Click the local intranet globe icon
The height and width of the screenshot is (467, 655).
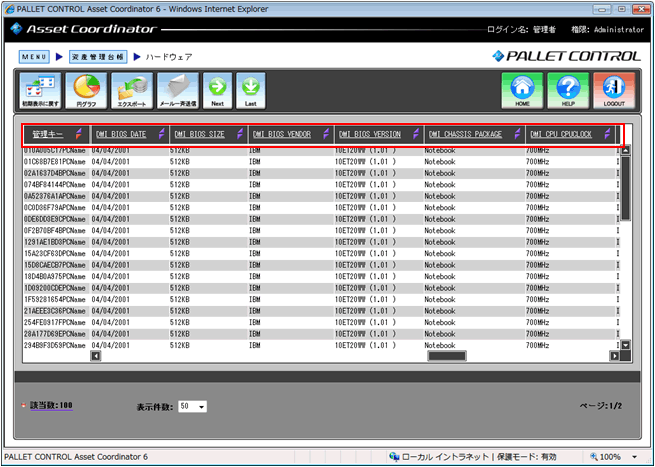pyautogui.click(x=394, y=457)
